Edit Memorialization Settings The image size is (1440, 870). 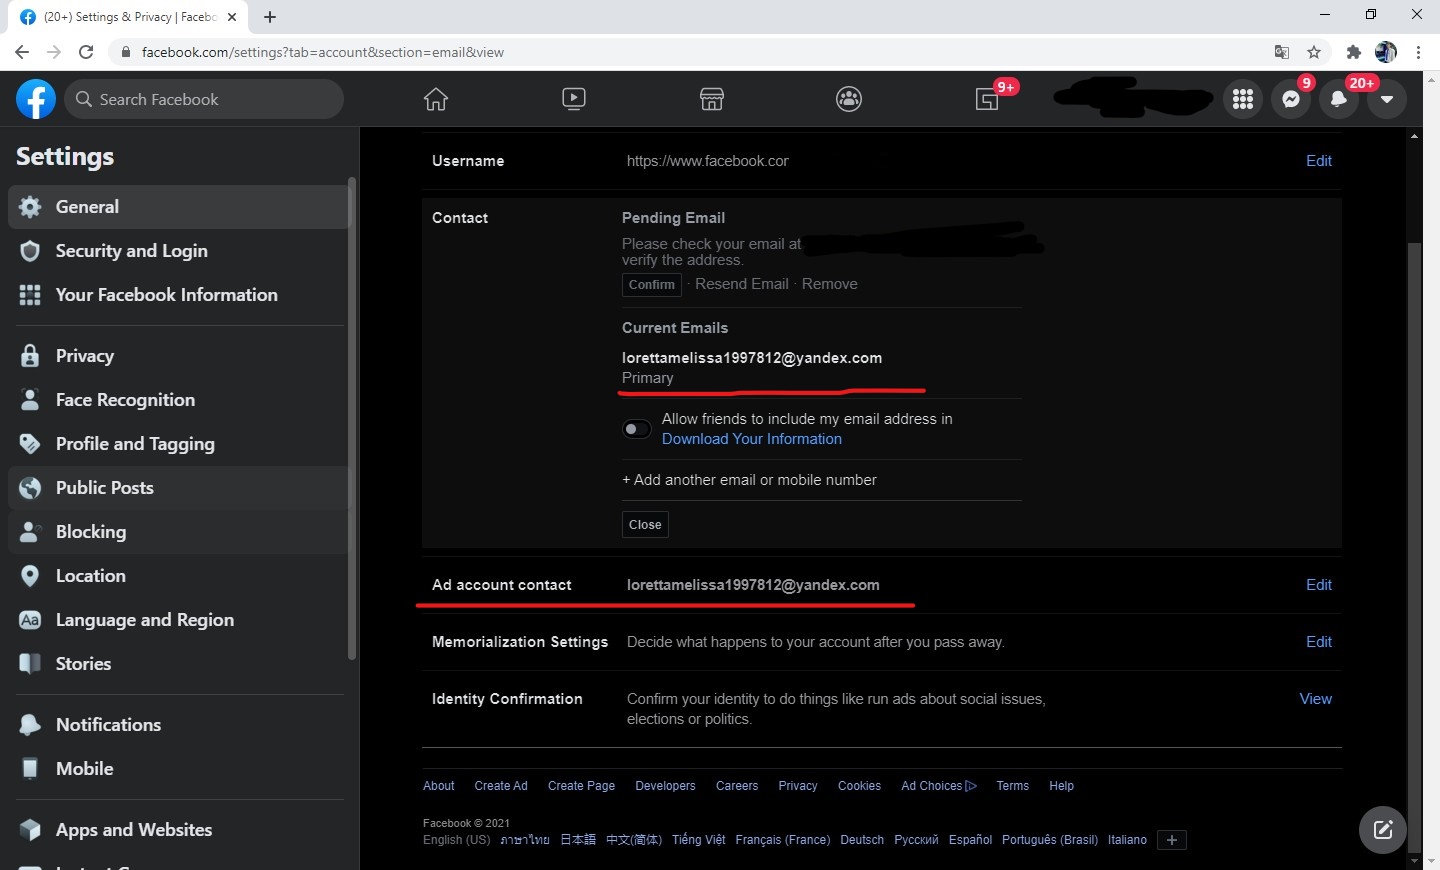click(x=1319, y=642)
